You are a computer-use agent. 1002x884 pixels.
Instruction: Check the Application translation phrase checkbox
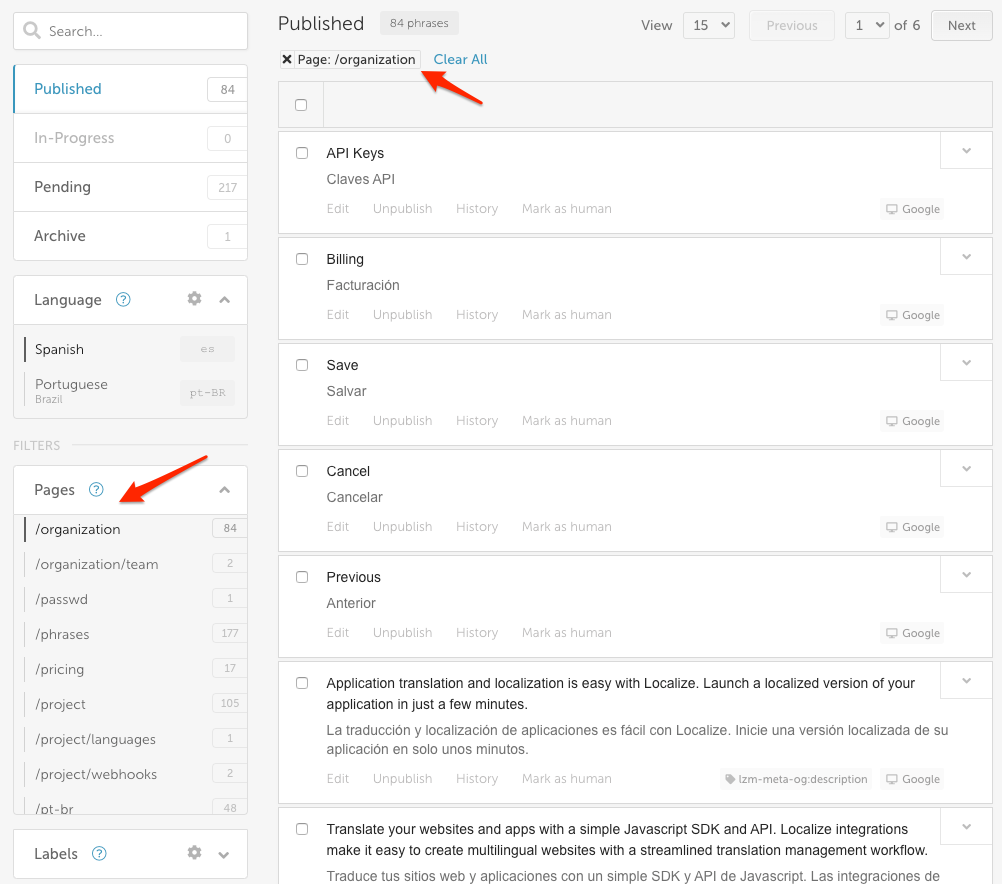[x=302, y=683]
